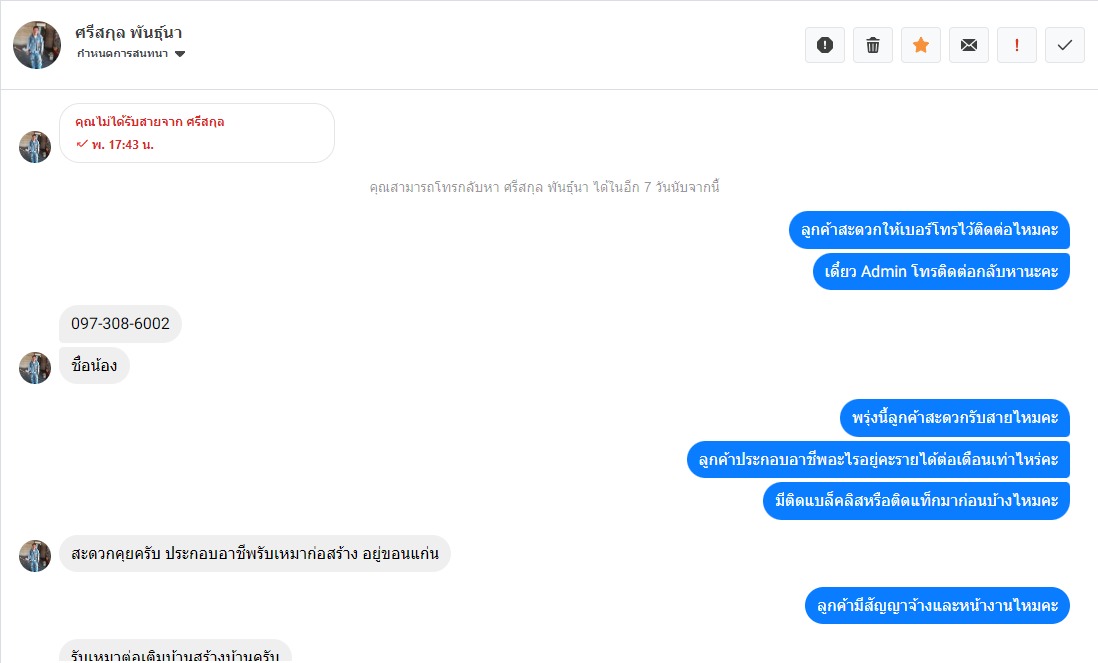The image size is (1098, 663).
Task: Select the phone number 097-308-6002 message
Action: (120, 323)
